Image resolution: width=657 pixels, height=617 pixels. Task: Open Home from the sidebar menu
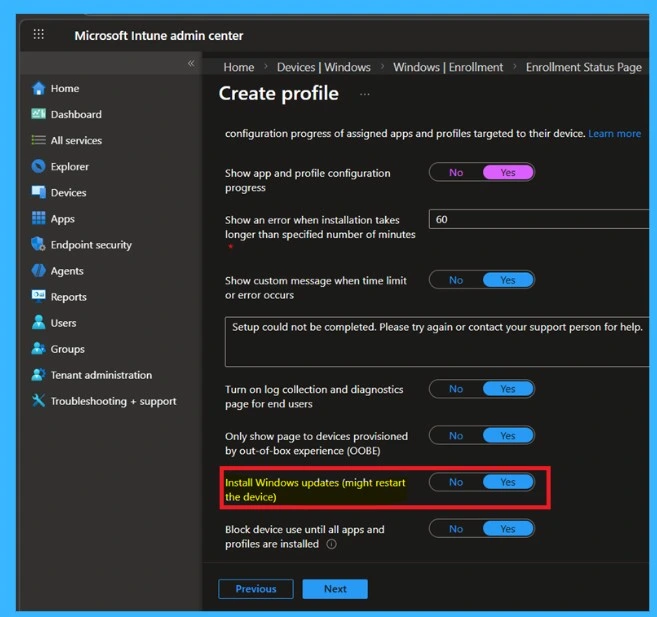click(65, 88)
